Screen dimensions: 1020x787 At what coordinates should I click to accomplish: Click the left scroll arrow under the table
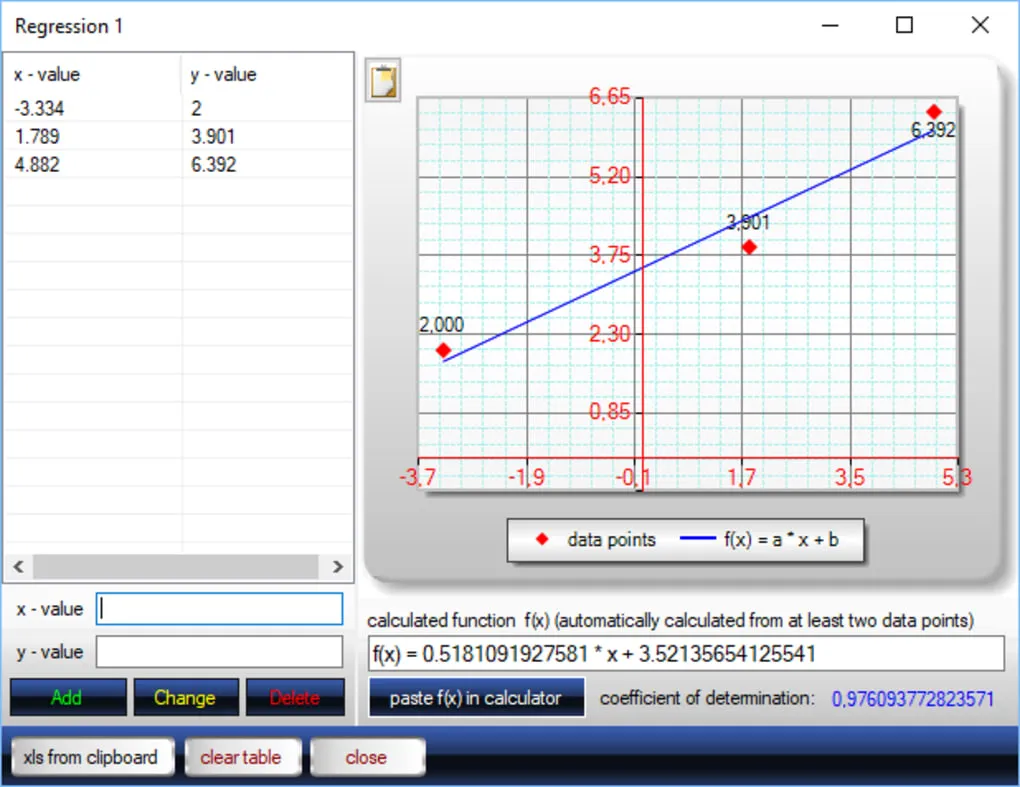coord(18,567)
